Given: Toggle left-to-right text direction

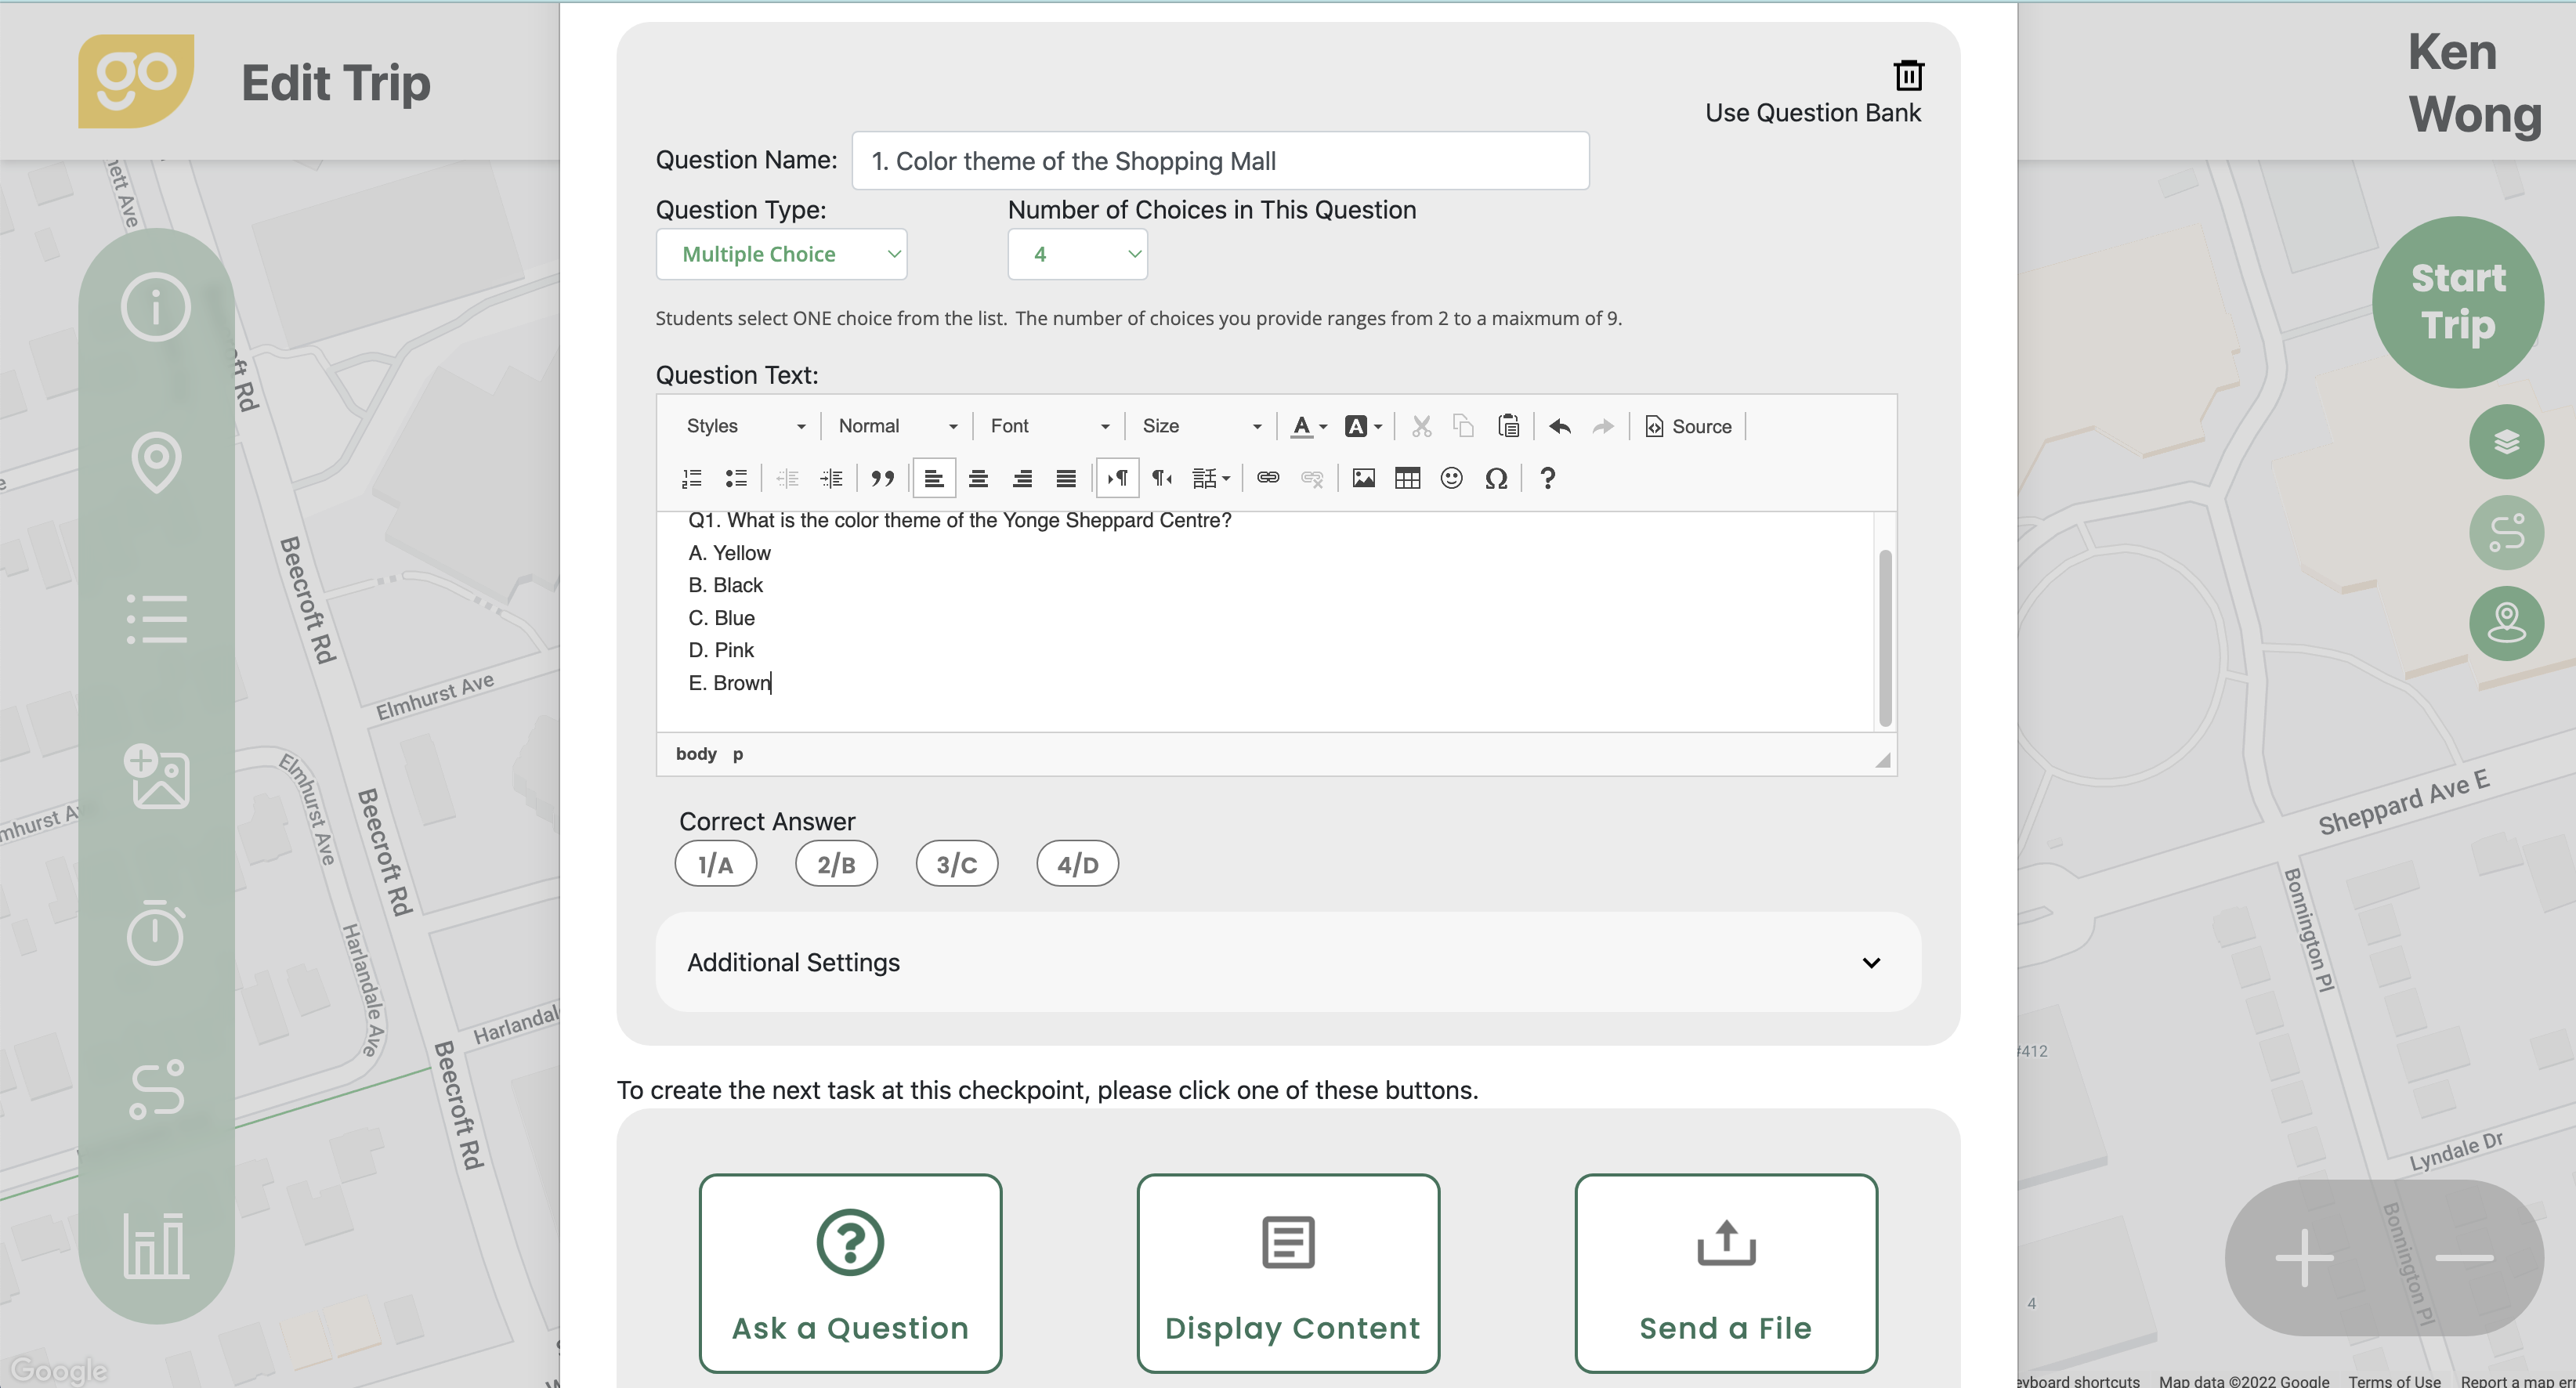Looking at the screenshot, I should 1118,478.
